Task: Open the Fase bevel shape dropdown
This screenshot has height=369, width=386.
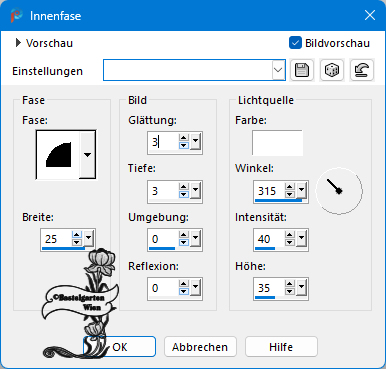Action: pos(87,155)
